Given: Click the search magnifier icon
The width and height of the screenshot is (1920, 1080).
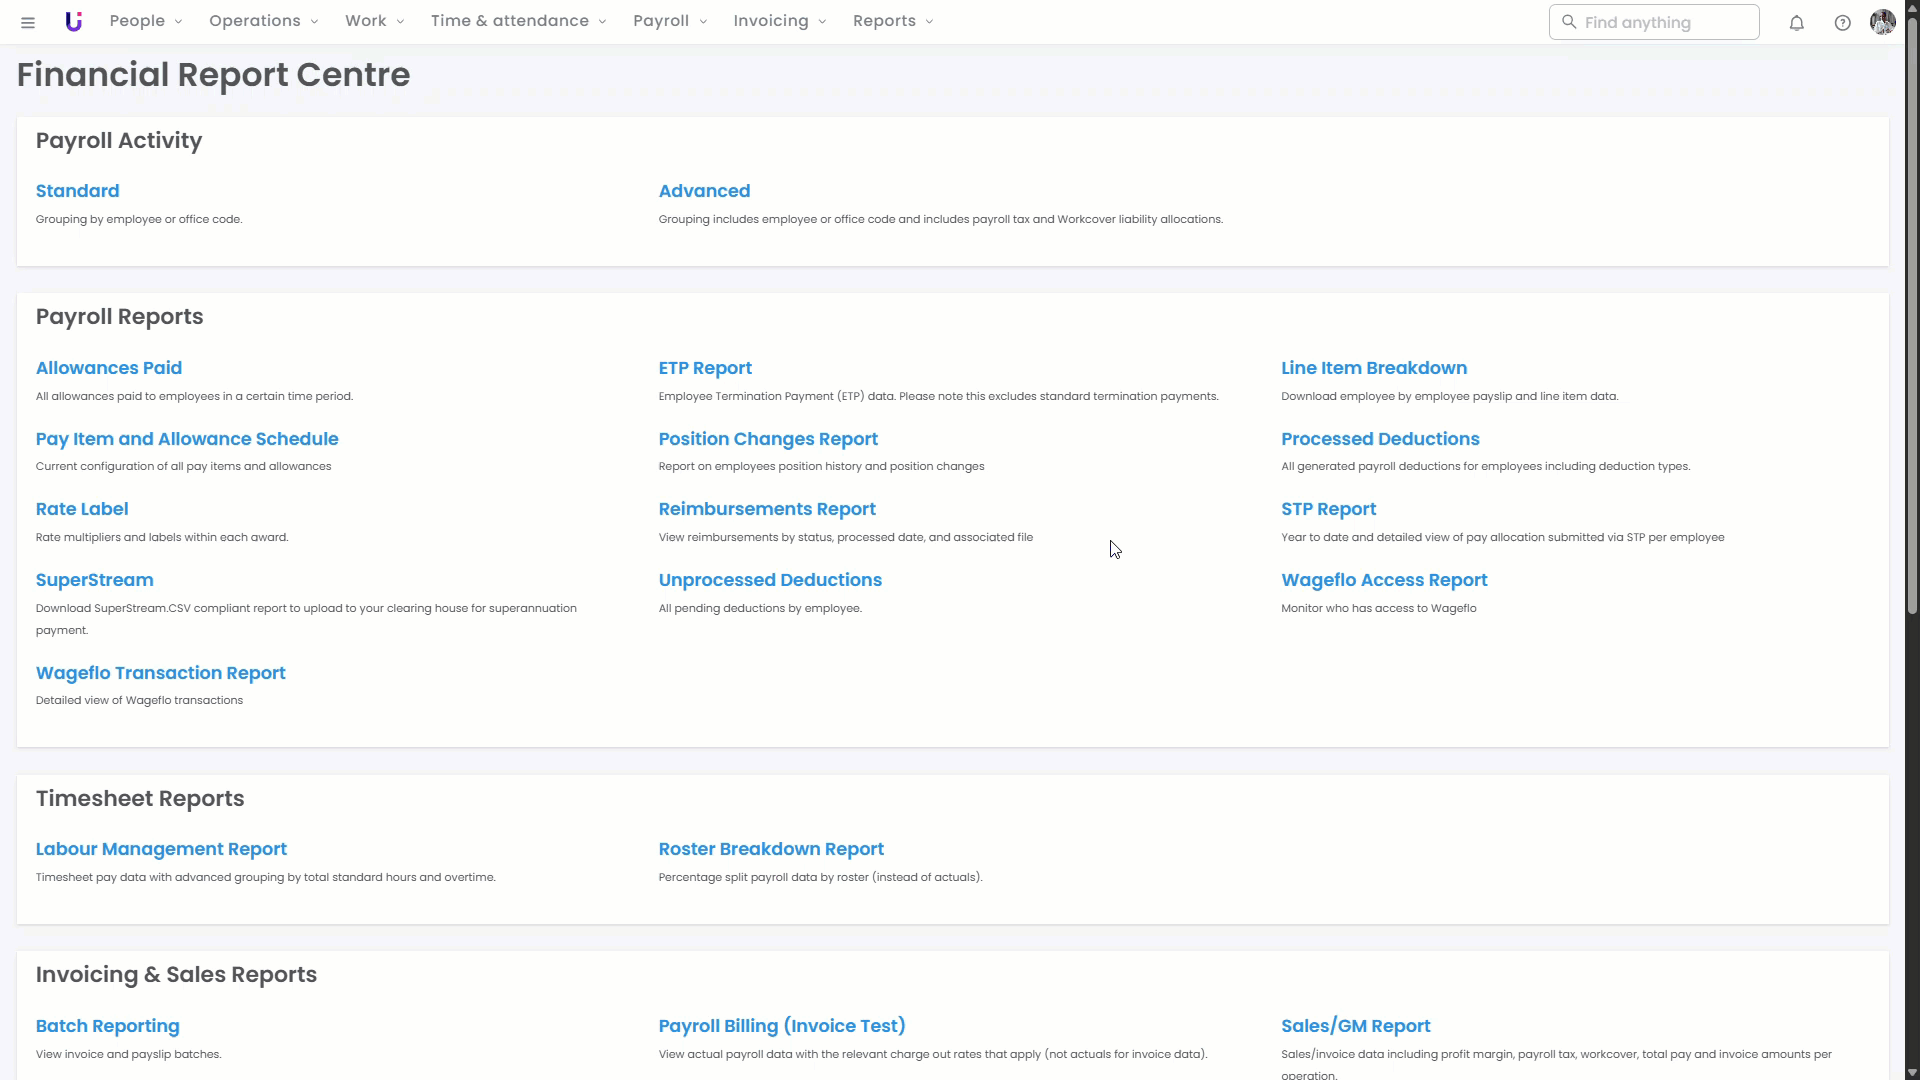Looking at the screenshot, I should click(1569, 22).
